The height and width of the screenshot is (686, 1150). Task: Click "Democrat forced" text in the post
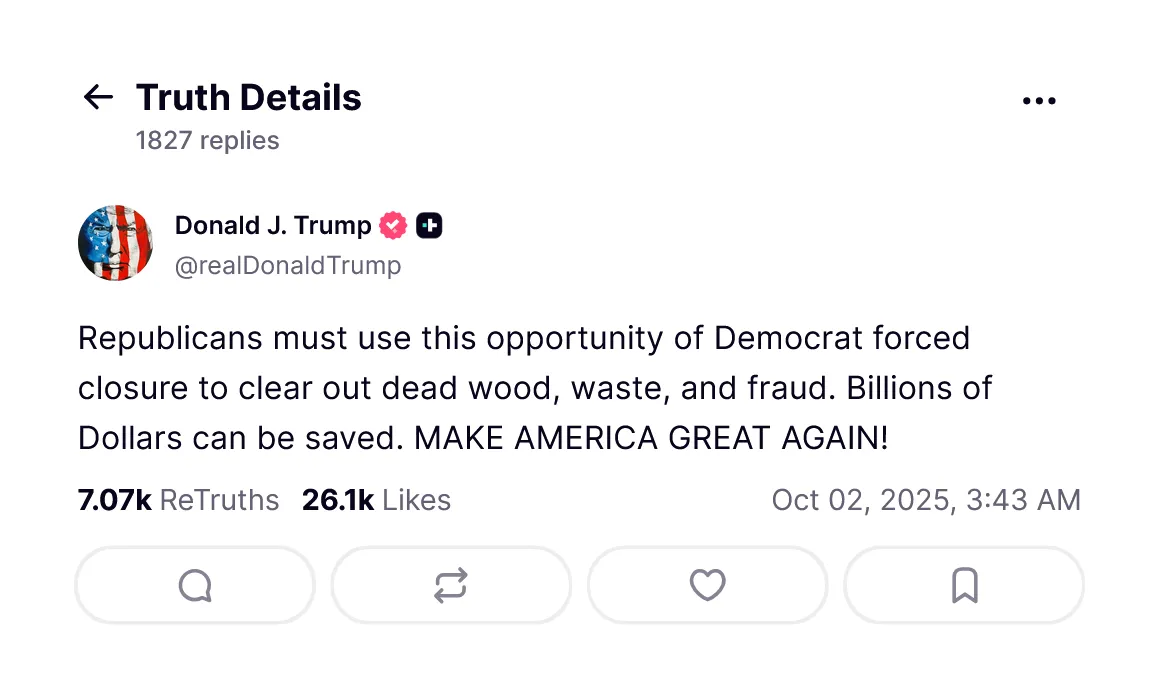point(842,339)
